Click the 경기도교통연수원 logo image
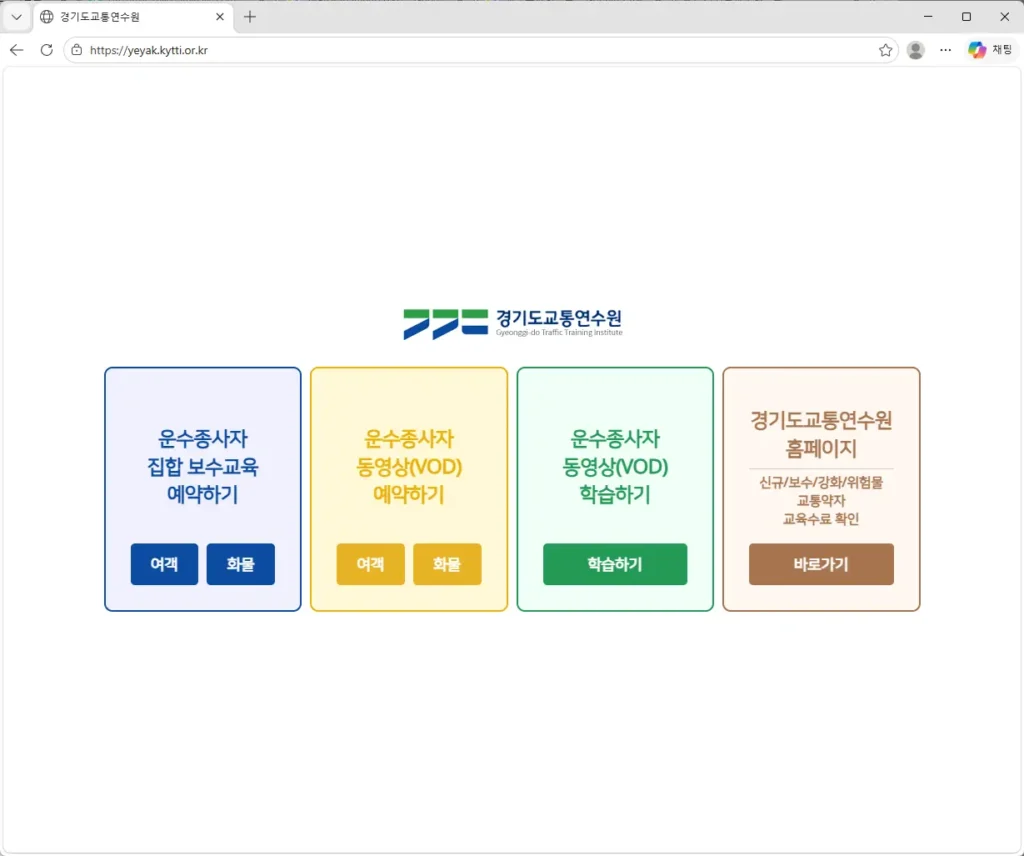Viewport: 1024px width, 856px height. (x=512, y=323)
